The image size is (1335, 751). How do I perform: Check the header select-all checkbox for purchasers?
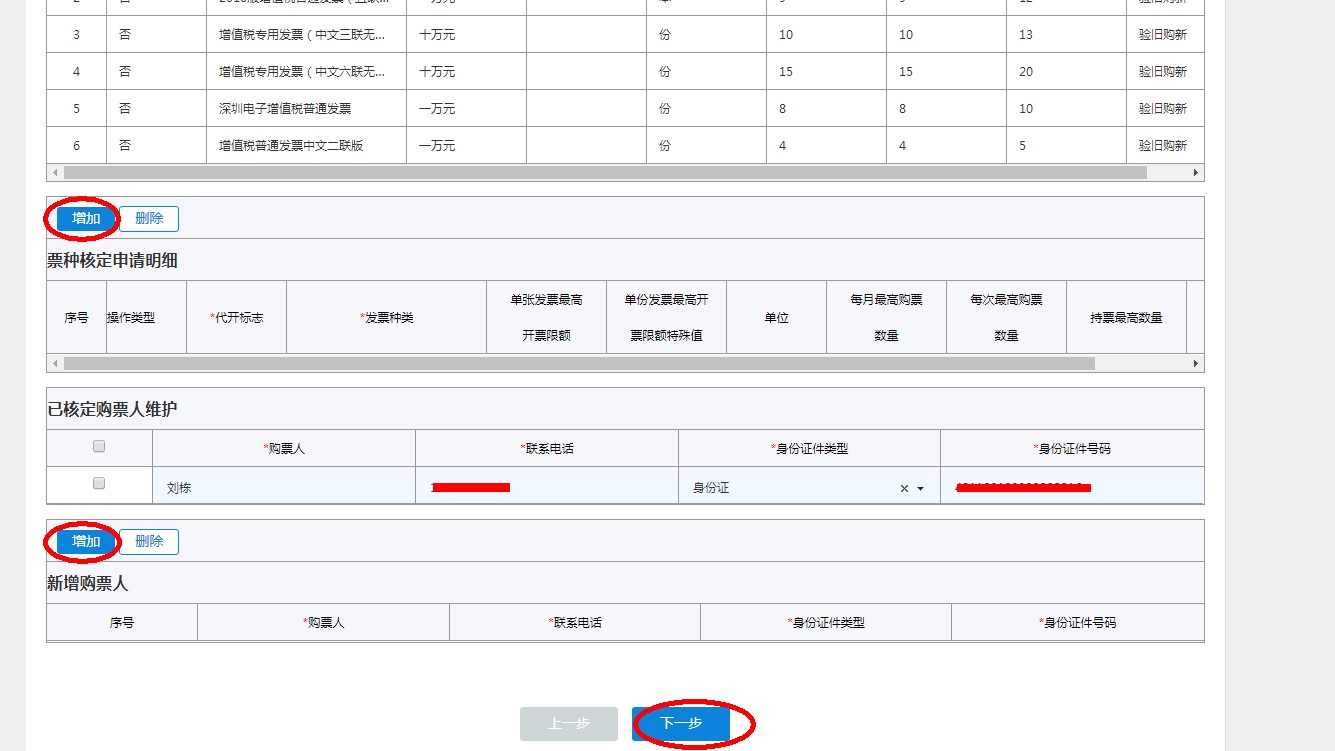click(98, 446)
